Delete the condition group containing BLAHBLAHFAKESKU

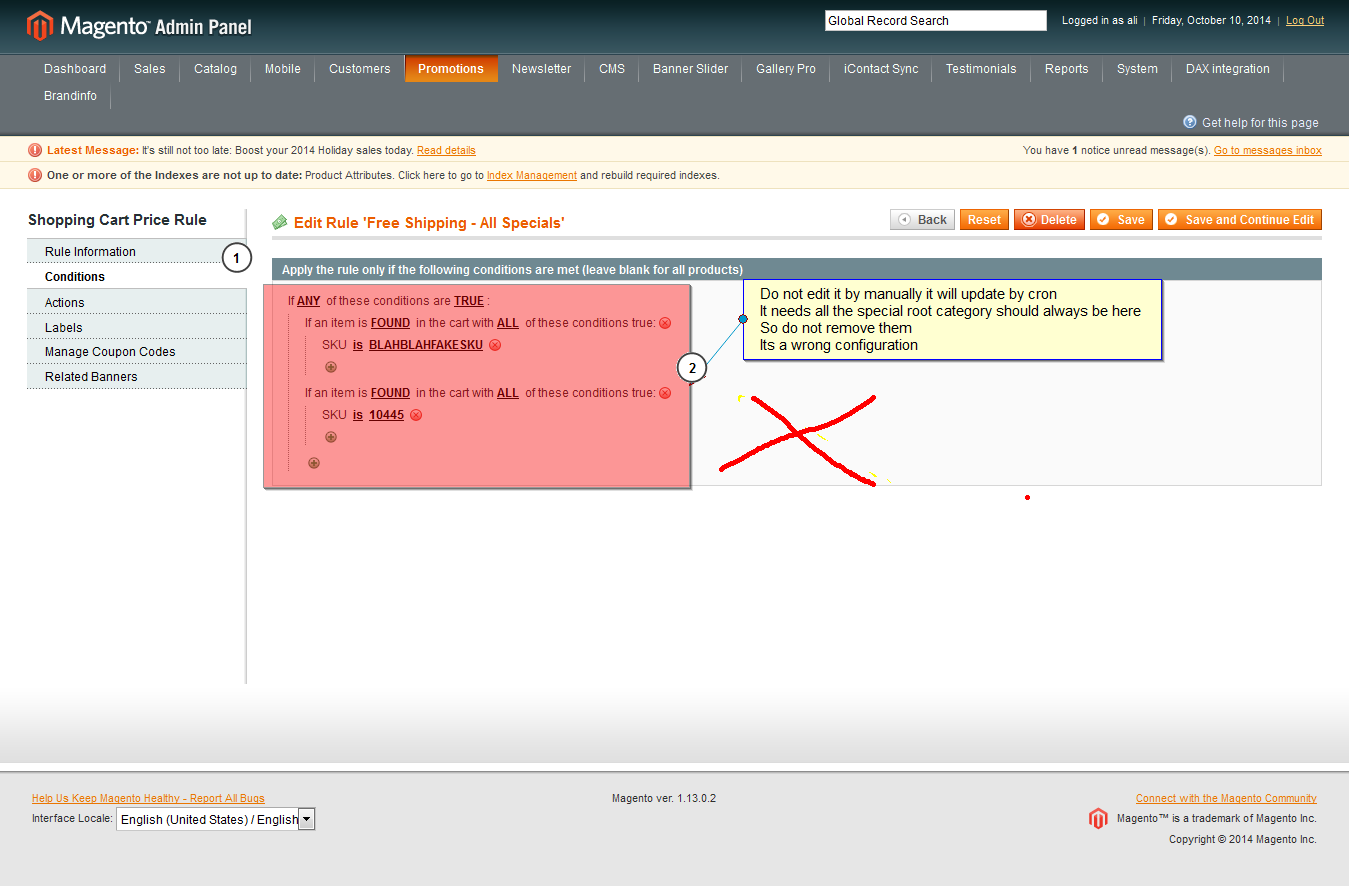coord(665,323)
